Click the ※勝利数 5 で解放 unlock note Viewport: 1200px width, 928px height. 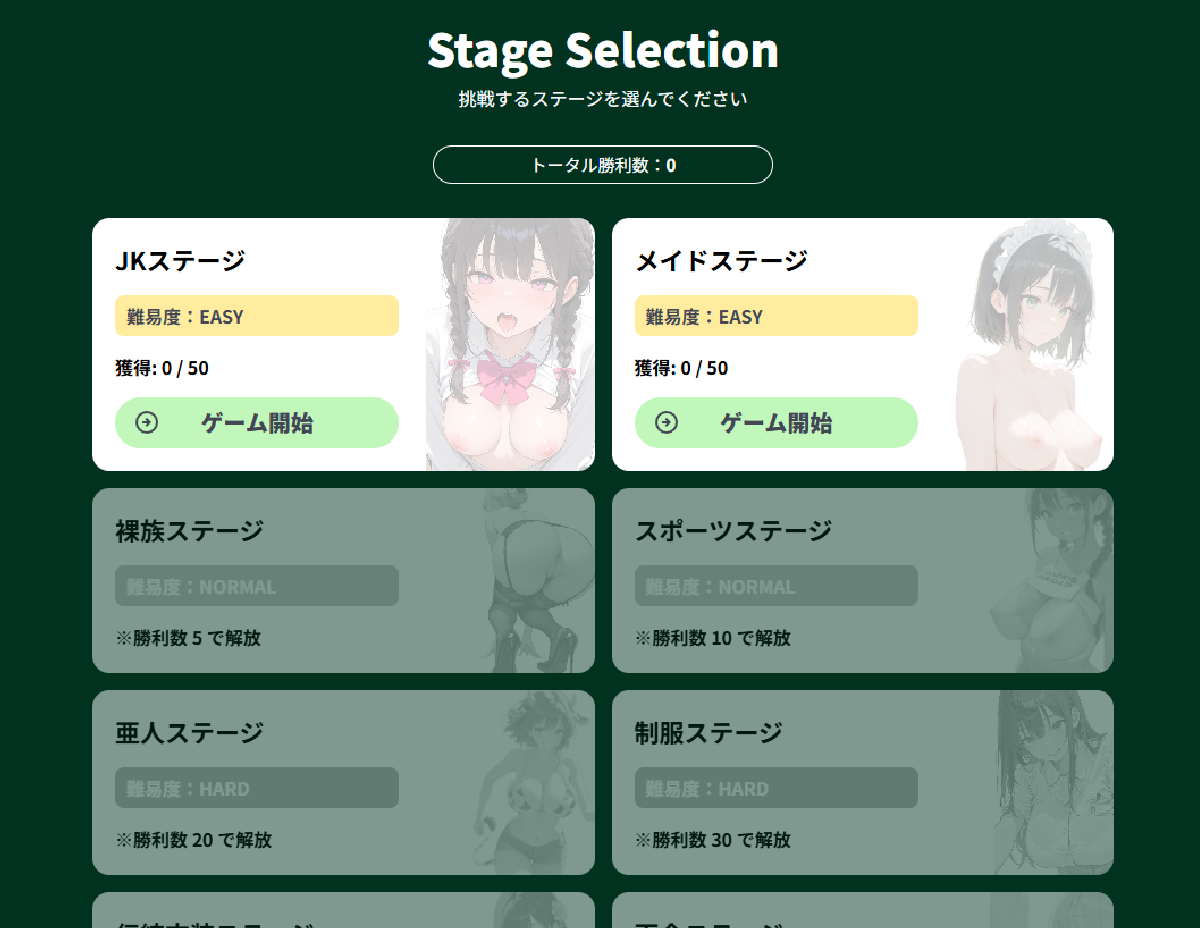188,638
